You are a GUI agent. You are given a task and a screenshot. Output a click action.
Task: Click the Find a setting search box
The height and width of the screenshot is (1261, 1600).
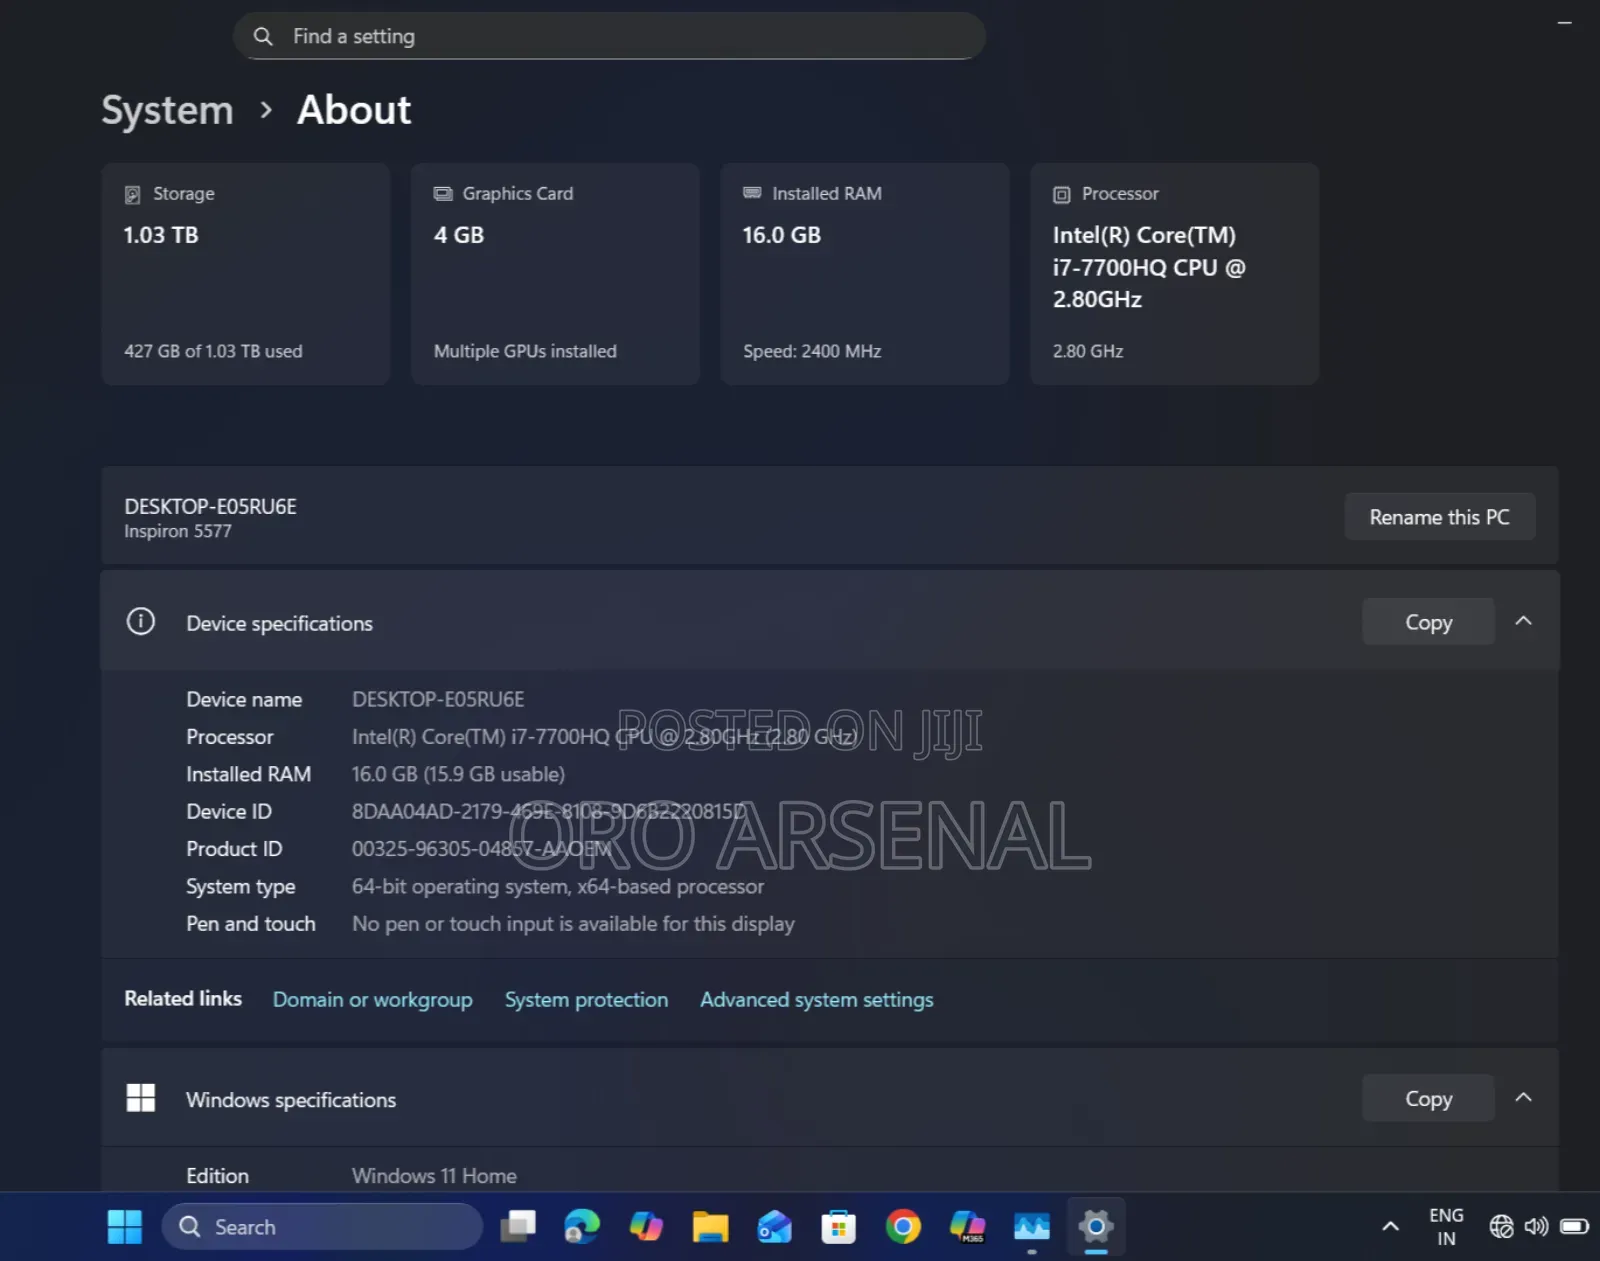pyautogui.click(x=609, y=36)
